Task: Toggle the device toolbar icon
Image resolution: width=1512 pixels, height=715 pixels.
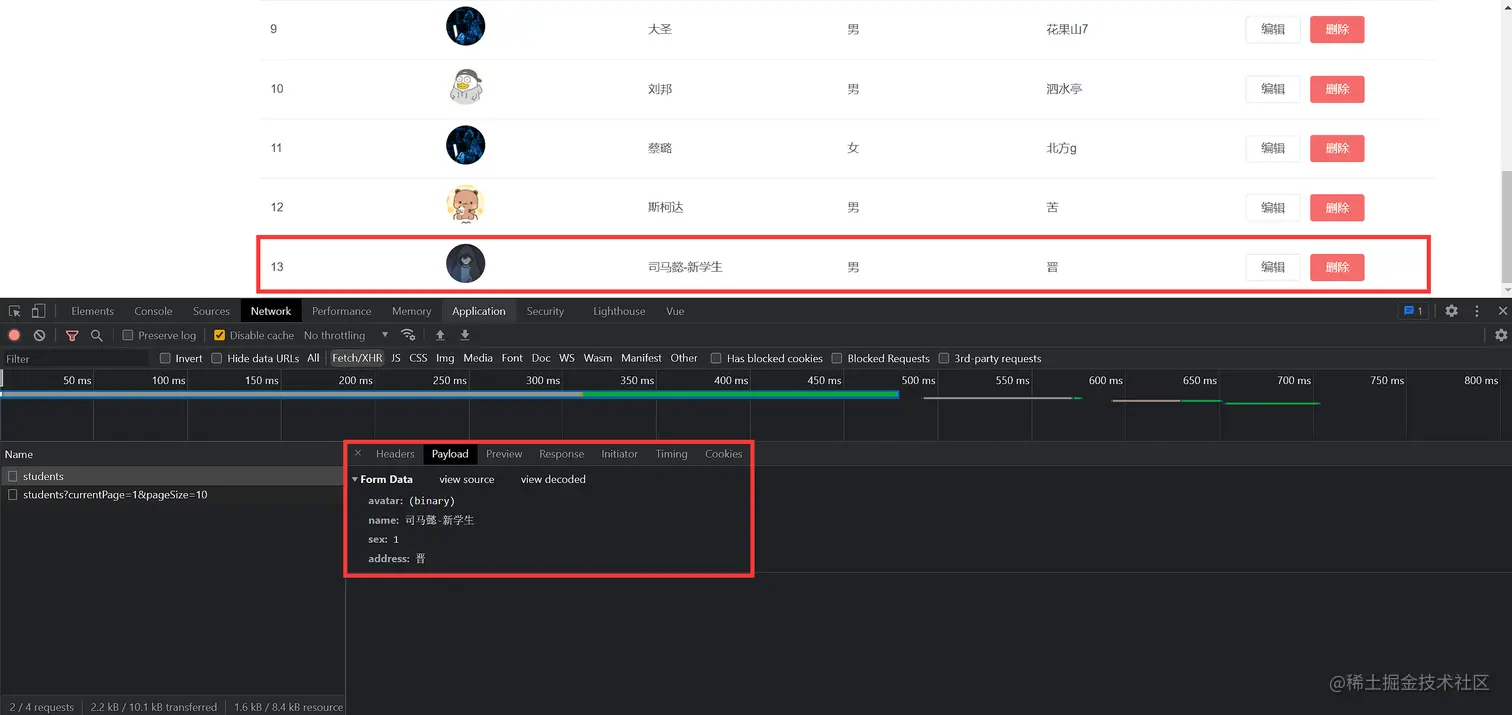Action: click(38, 311)
